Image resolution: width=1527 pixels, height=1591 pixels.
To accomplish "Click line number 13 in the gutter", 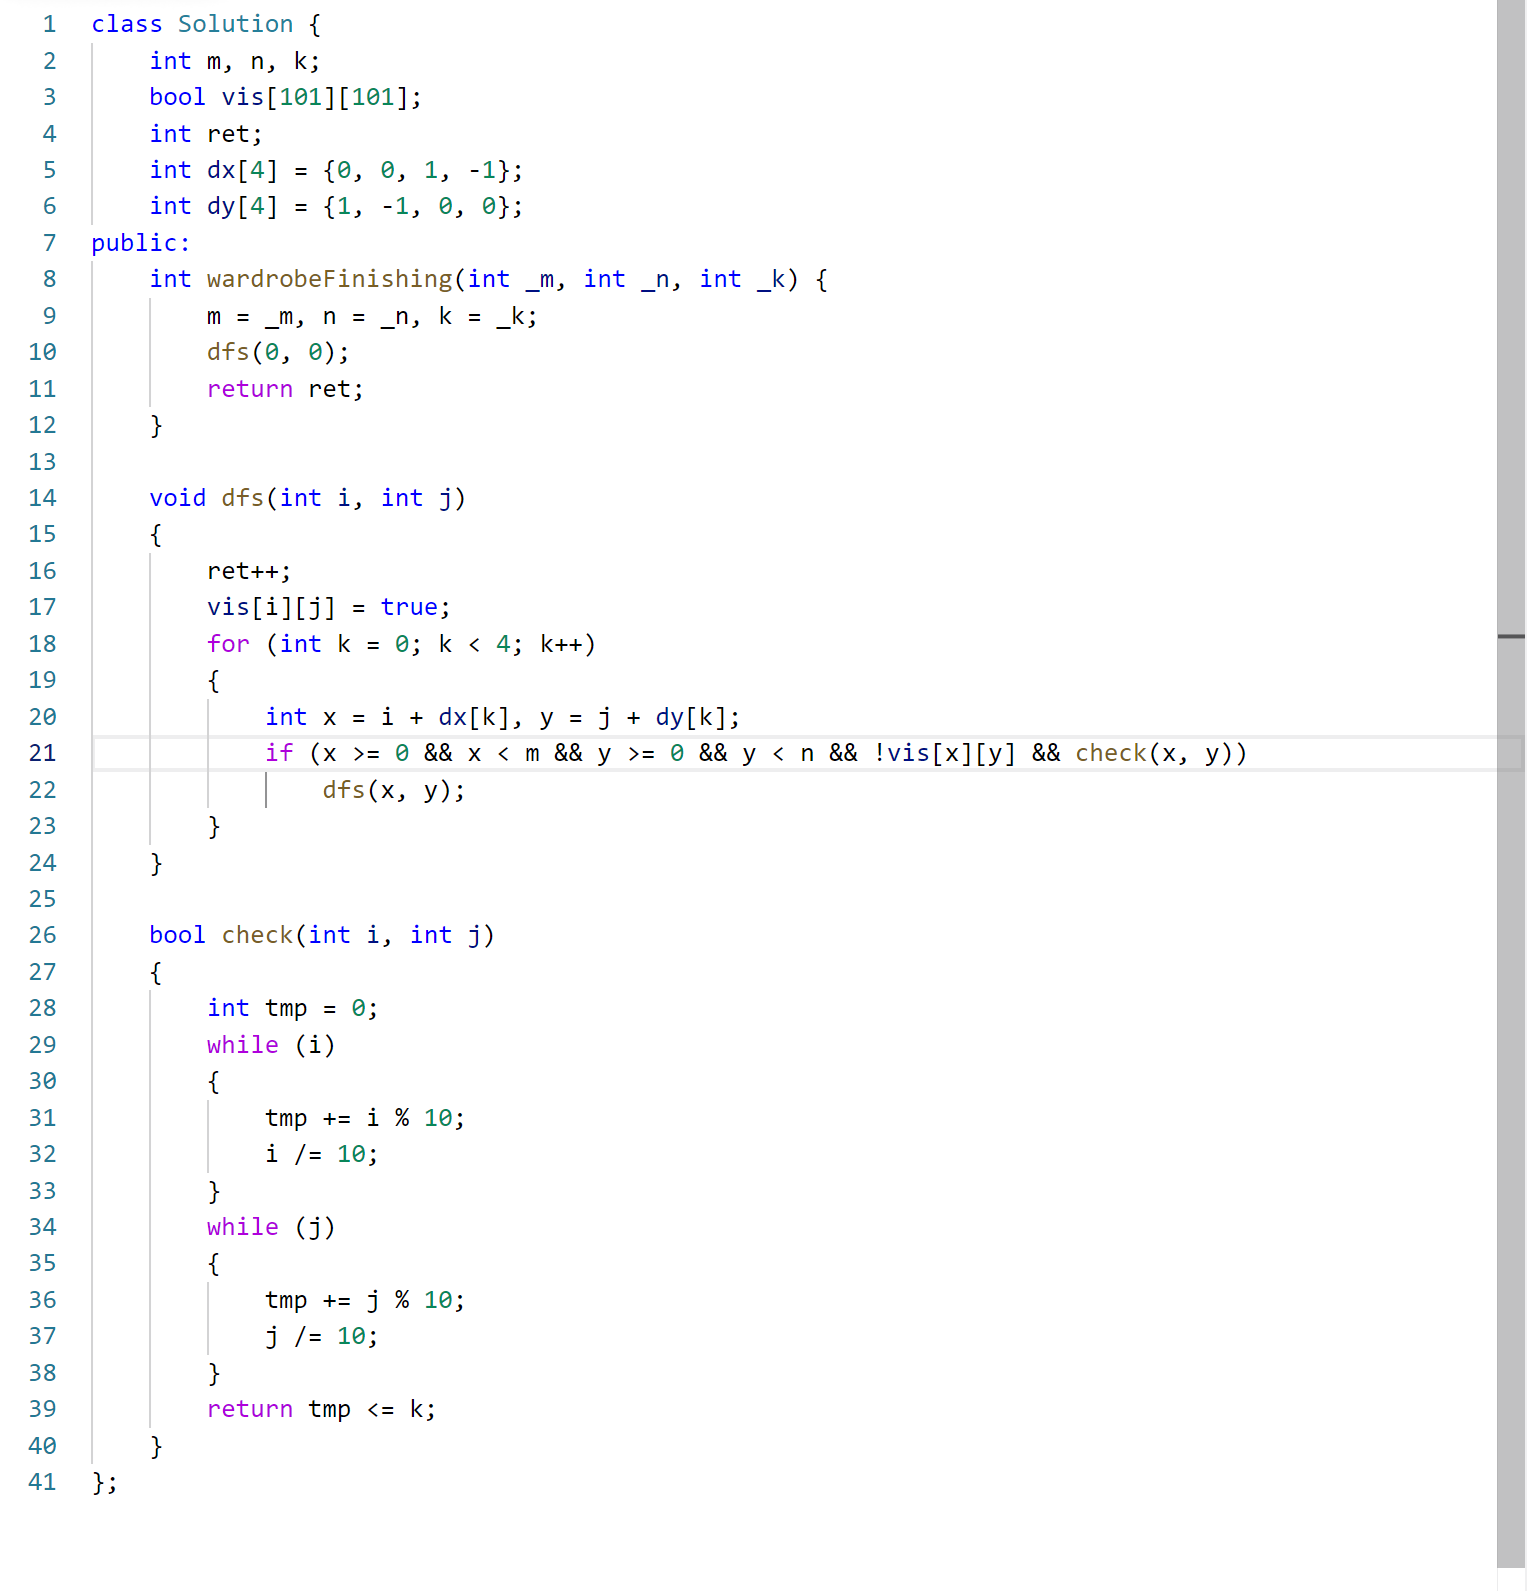I will point(42,462).
